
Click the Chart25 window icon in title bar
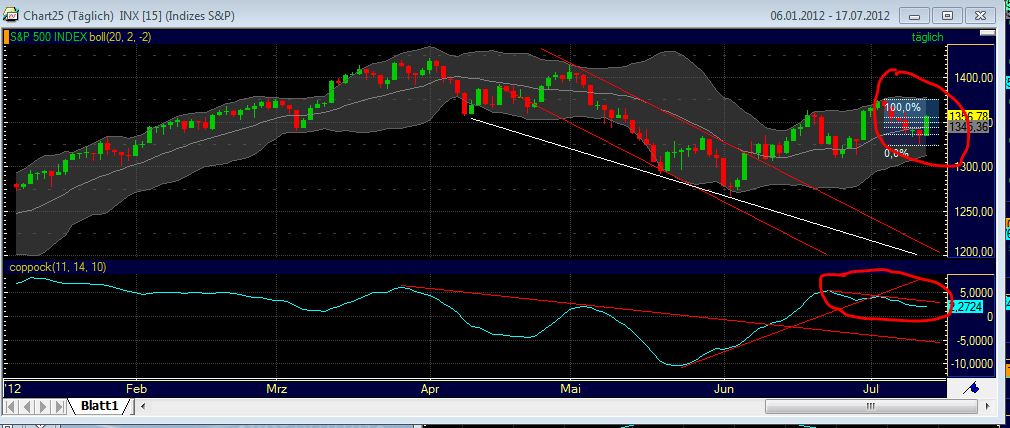[x=10, y=15]
